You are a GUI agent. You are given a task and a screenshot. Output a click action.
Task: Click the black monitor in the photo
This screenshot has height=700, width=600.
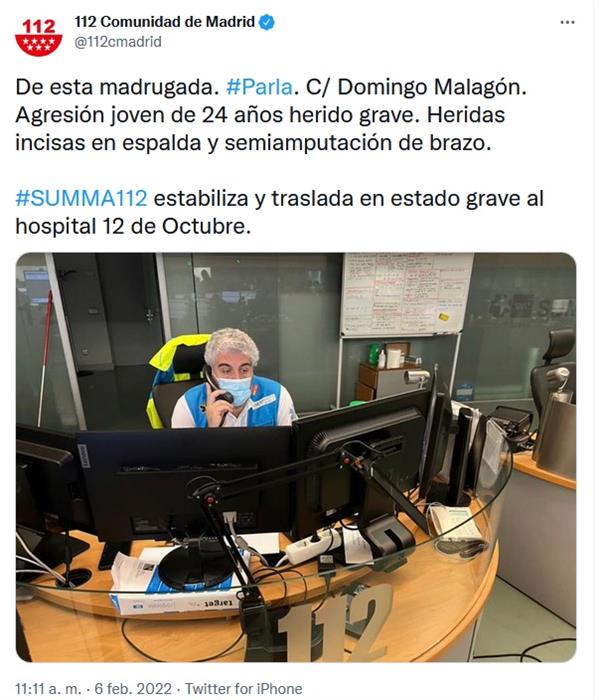point(185,480)
